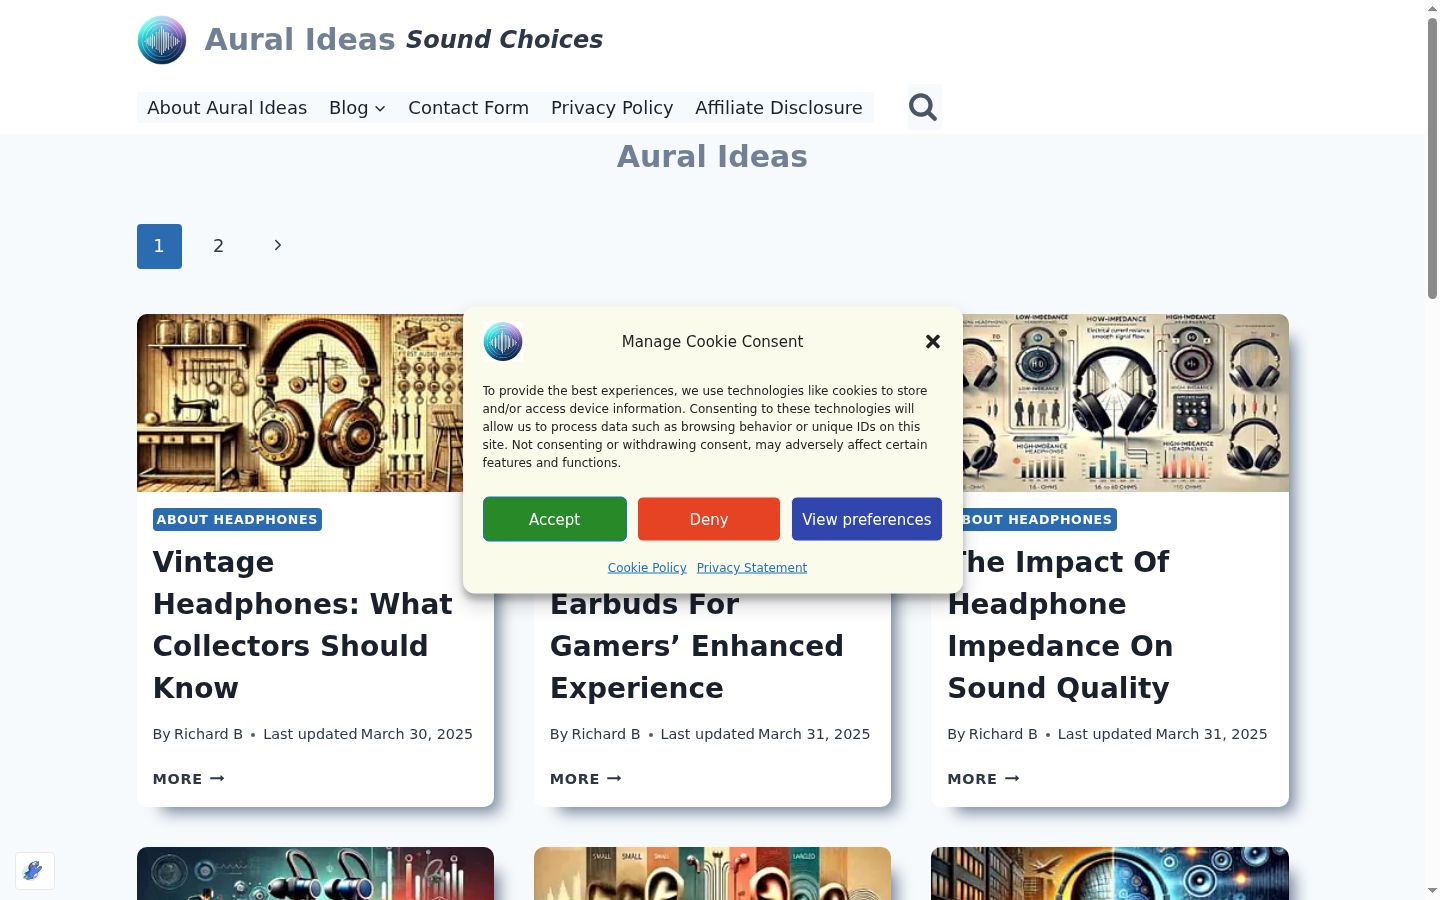Open Earbuds For Gamers article title
1440x900 pixels.
(x=697, y=646)
